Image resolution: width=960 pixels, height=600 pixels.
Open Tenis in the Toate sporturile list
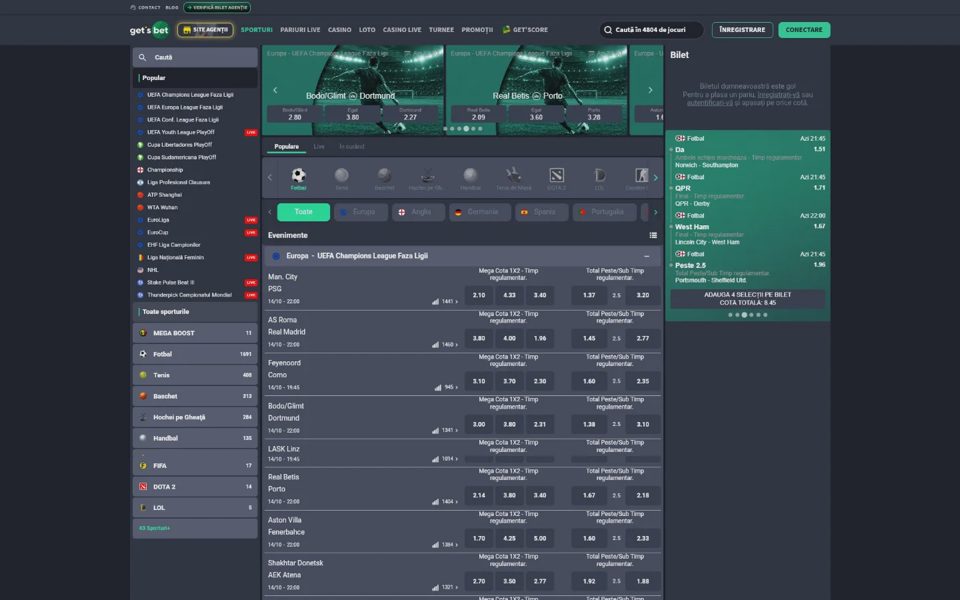coord(195,375)
